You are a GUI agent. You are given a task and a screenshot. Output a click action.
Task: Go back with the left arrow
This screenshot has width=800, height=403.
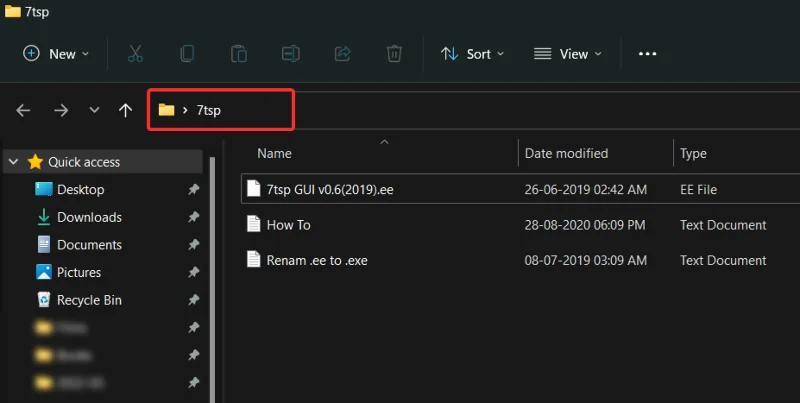[x=23, y=110]
